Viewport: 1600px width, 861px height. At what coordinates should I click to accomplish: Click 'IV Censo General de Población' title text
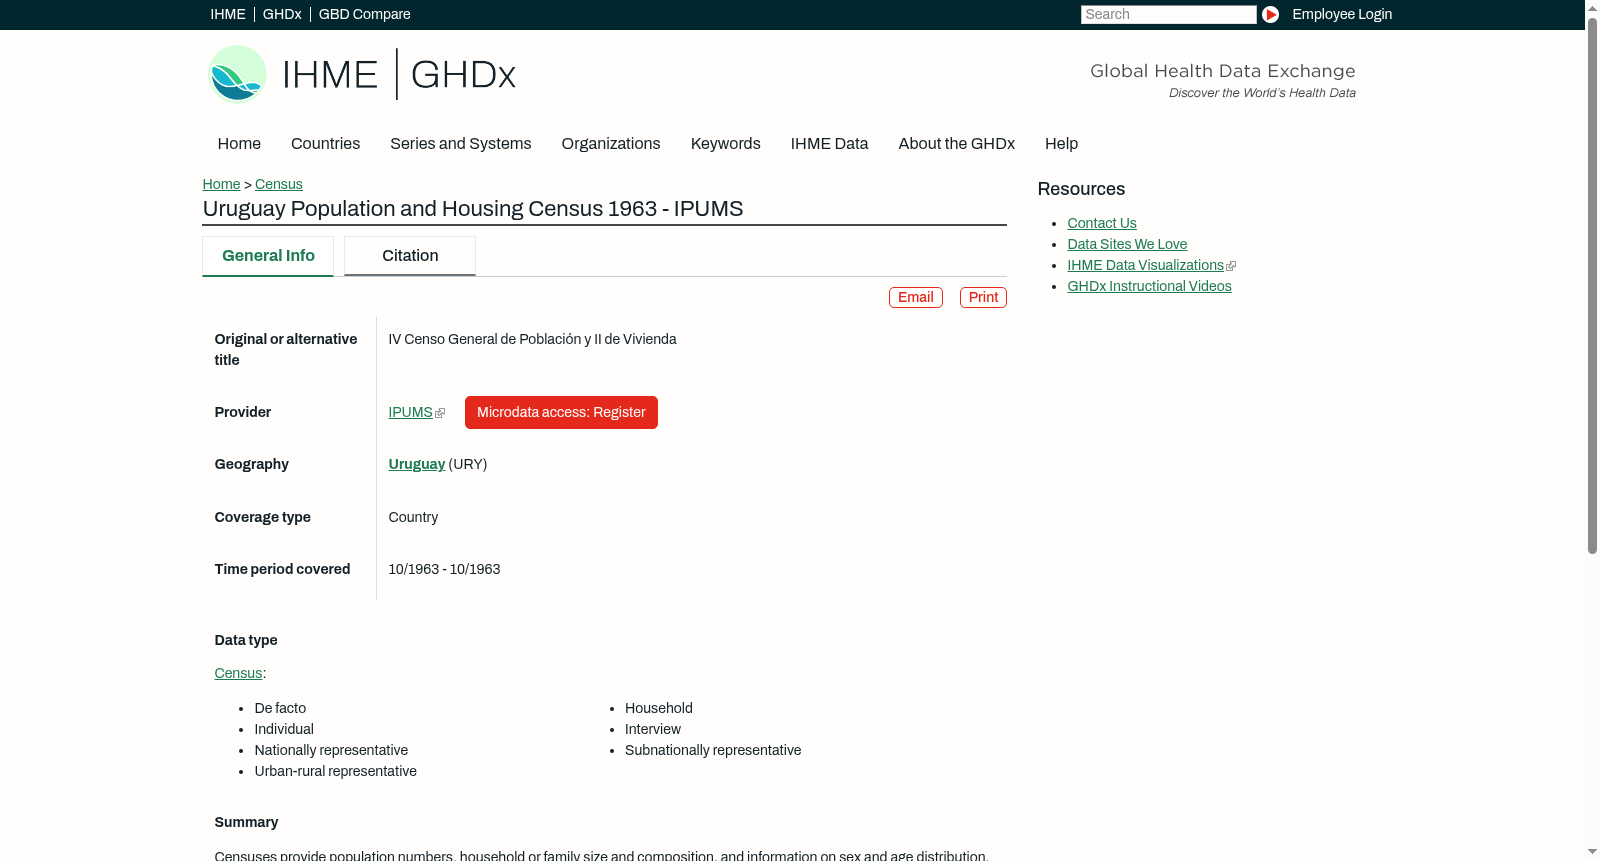(x=533, y=339)
